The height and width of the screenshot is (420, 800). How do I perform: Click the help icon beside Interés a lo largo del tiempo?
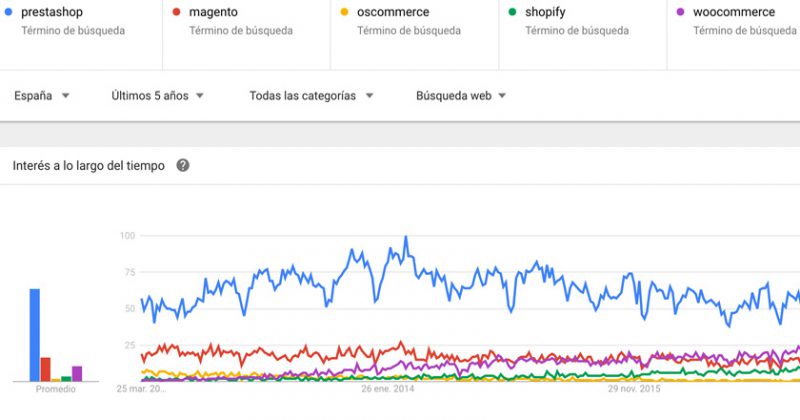183,166
